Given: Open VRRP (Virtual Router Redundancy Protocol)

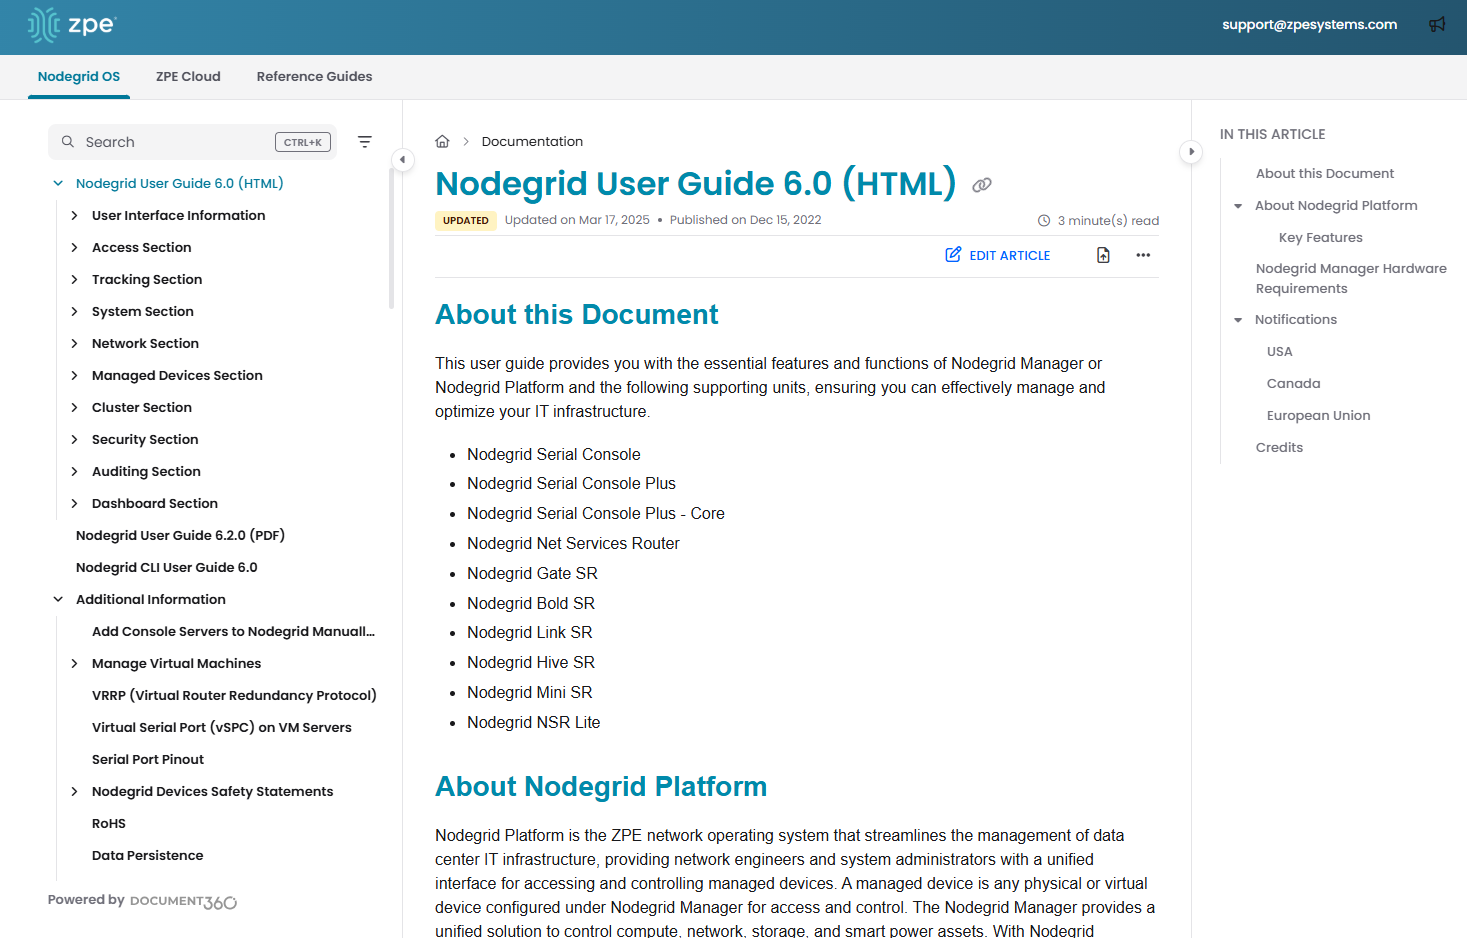Looking at the screenshot, I should (234, 695).
